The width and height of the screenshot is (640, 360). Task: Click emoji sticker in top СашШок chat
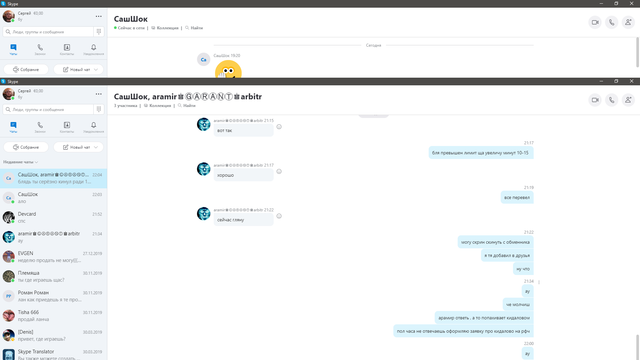click(x=228, y=69)
